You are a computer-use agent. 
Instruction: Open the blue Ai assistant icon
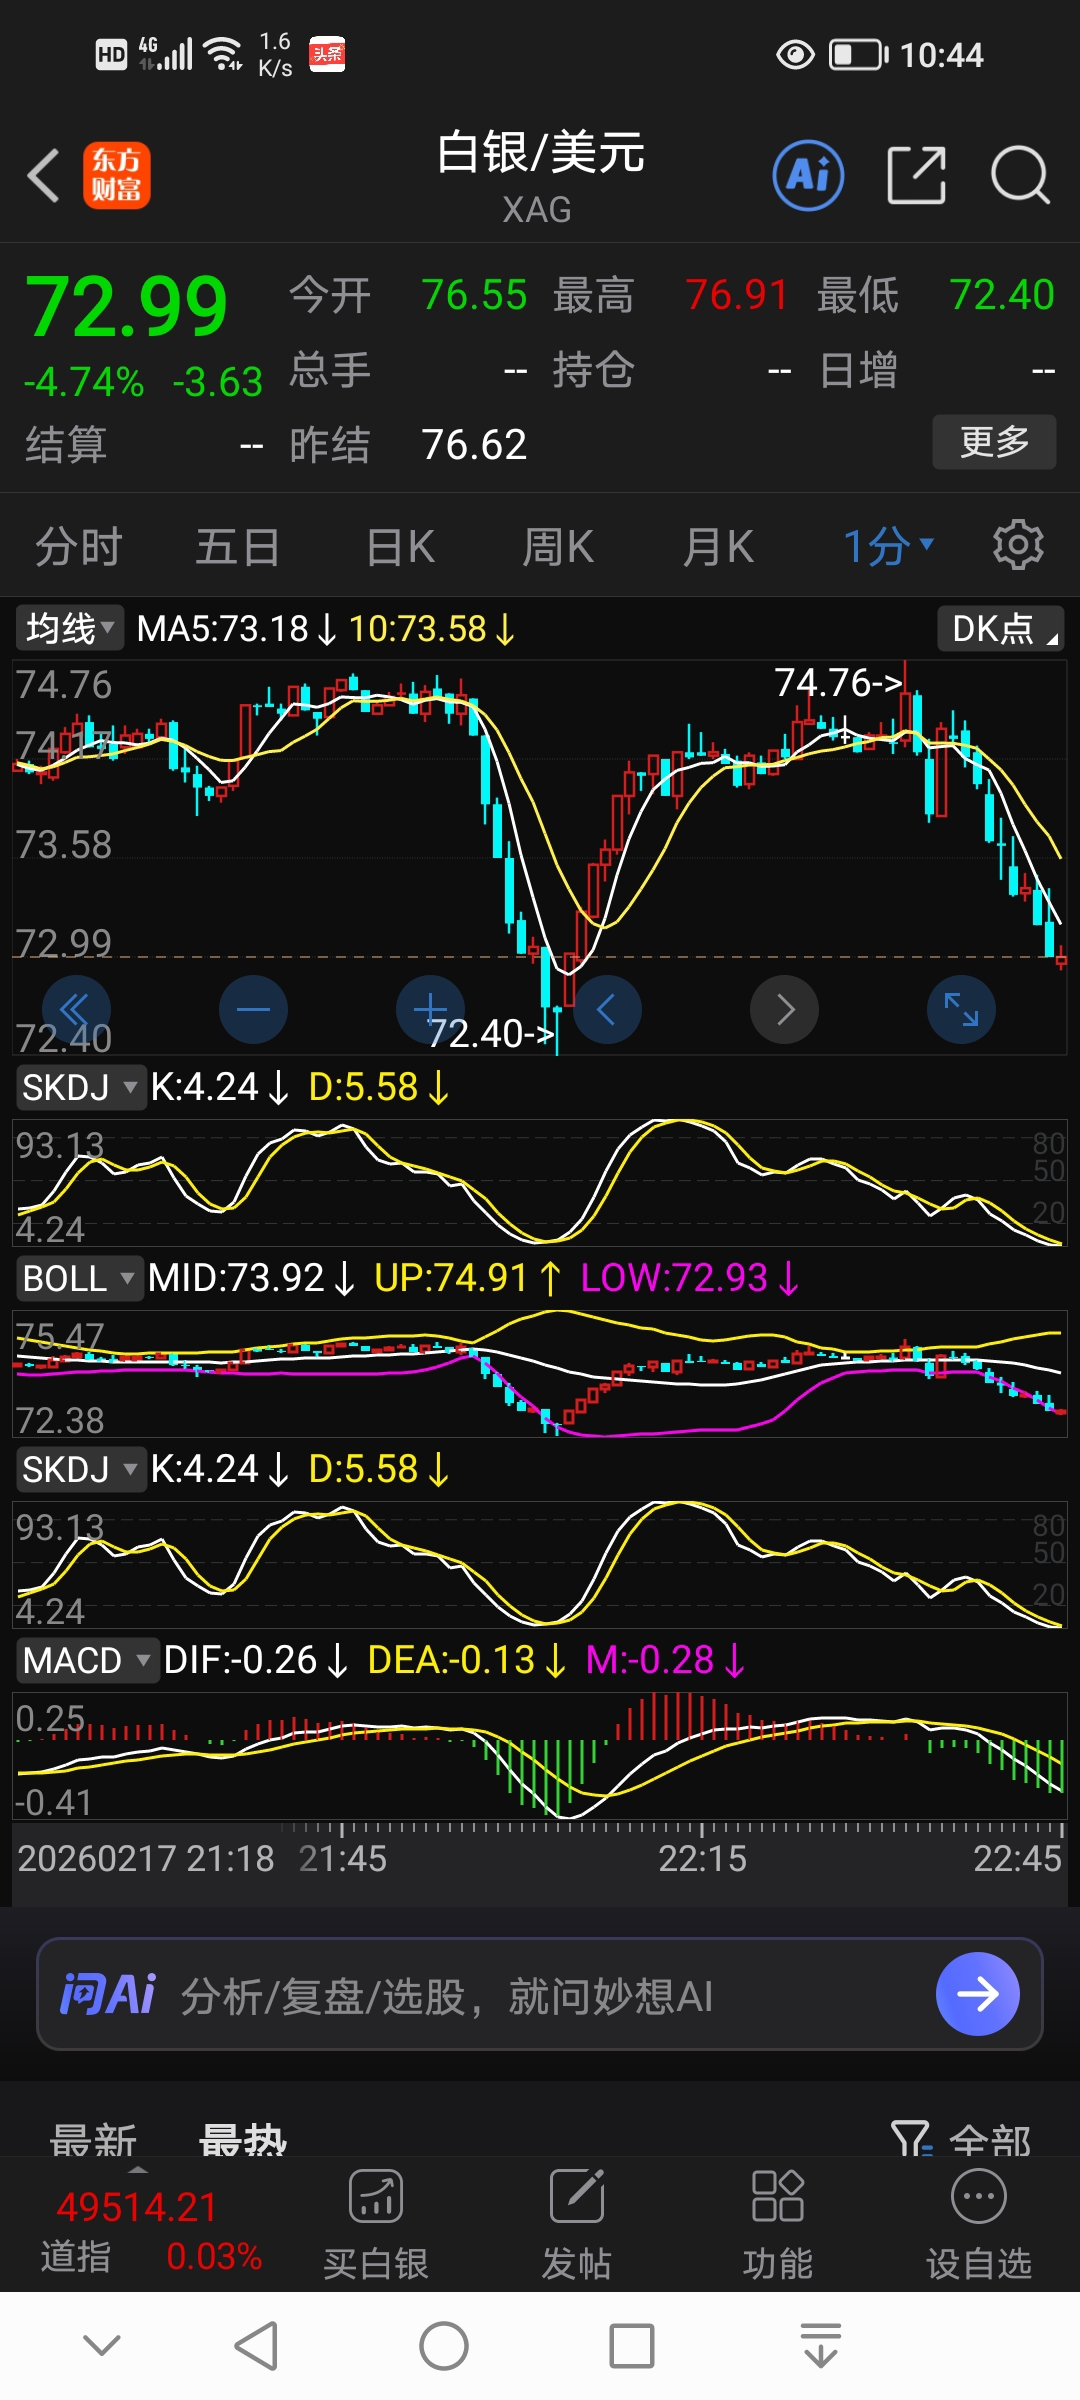point(808,175)
